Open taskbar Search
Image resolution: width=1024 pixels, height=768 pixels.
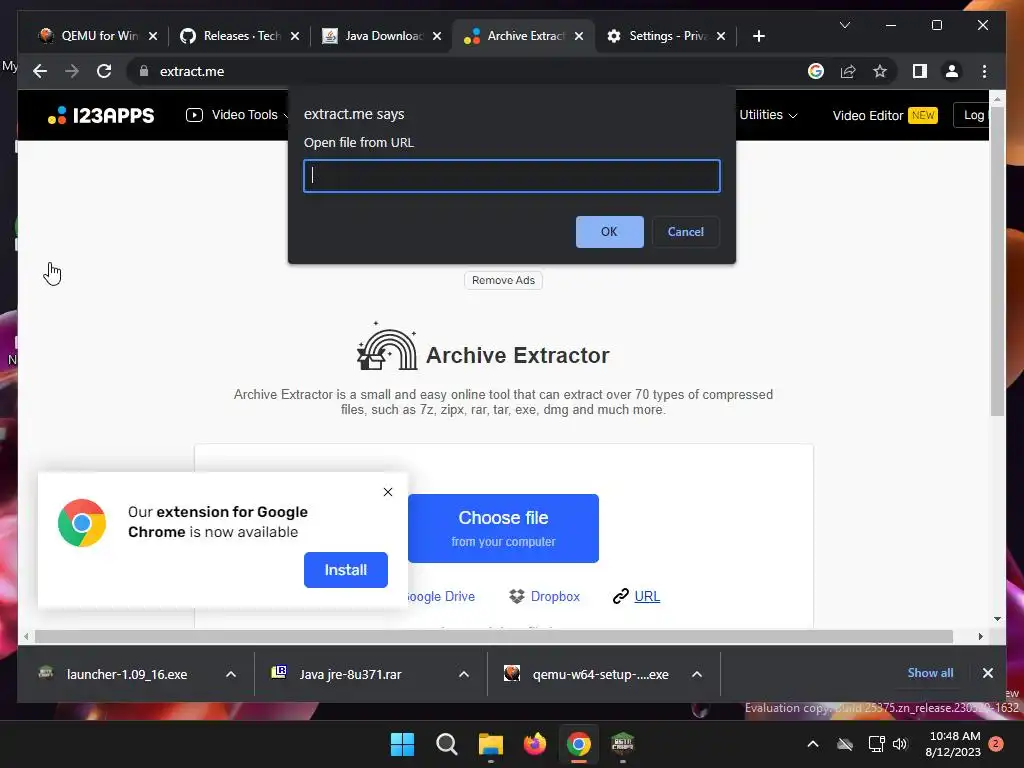pyautogui.click(x=447, y=744)
